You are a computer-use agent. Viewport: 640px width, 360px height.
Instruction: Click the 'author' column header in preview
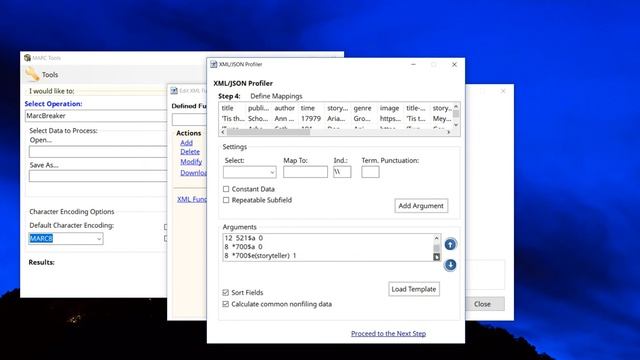[284, 108]
